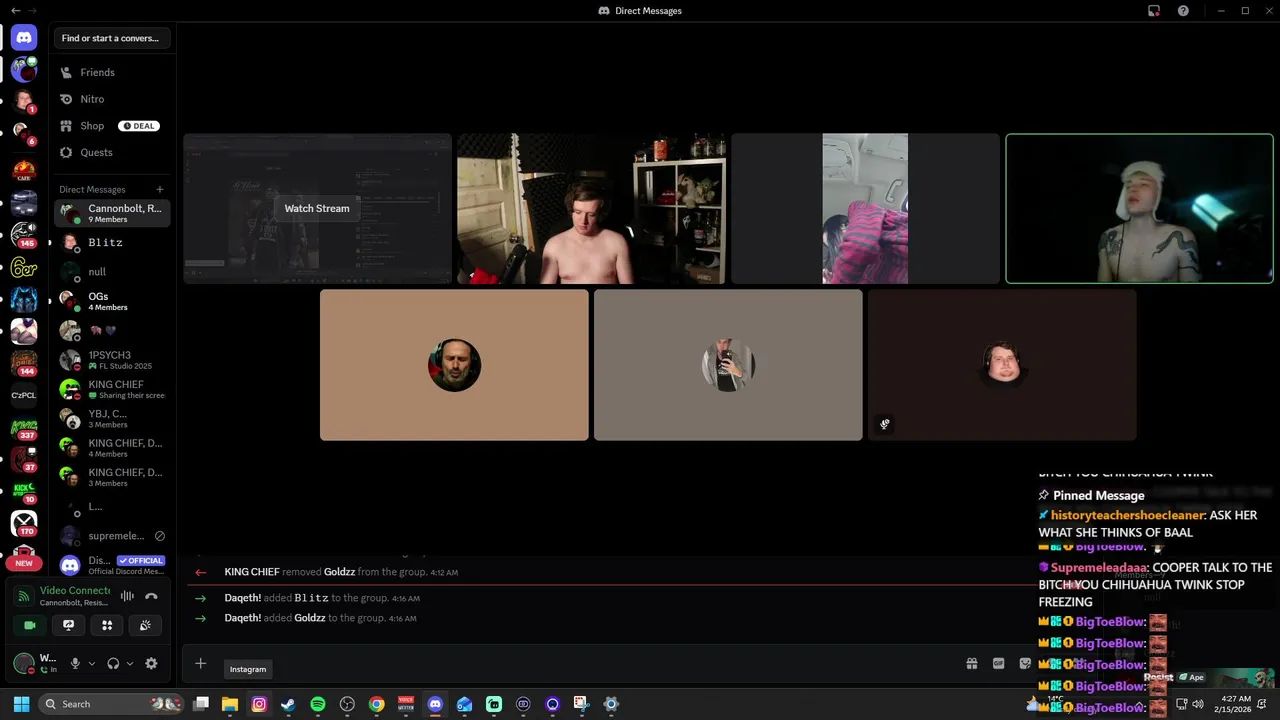Open the X server with 170 badge
The height and width of the screenshot is (720, 1280).
[x=24, y=522]
